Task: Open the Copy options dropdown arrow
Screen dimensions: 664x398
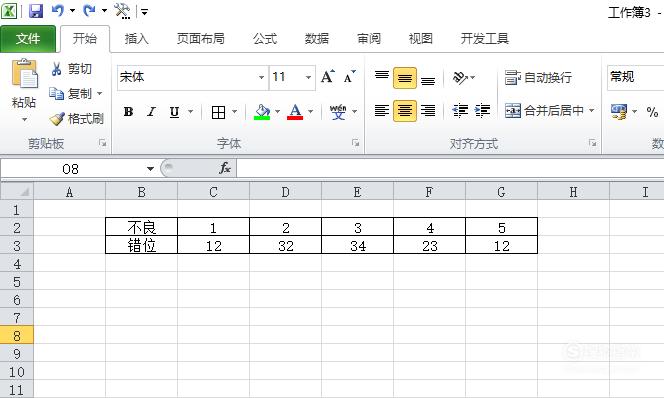Action: (x=100, y=93)
